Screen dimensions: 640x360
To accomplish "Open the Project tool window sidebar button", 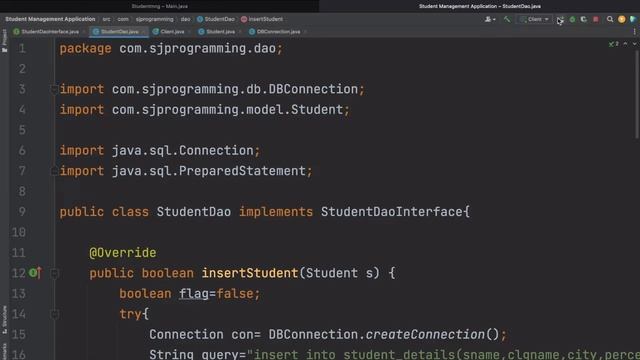I will [x=4, y=40].
